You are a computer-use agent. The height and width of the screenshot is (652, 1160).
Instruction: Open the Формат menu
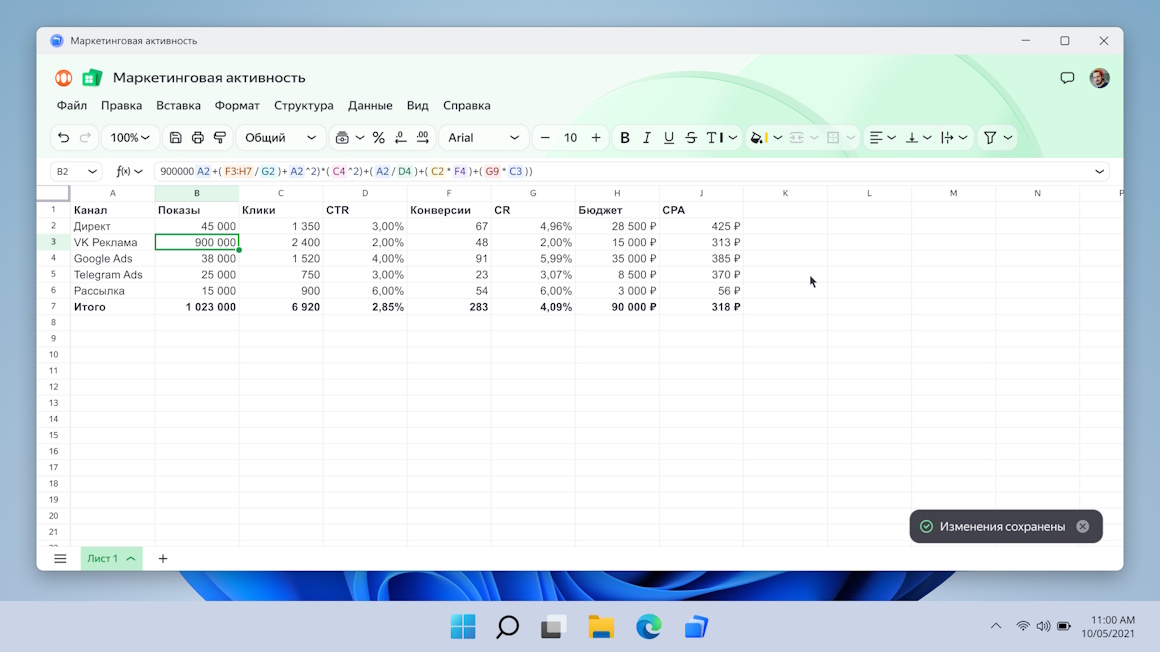click(x=237, y=106)
